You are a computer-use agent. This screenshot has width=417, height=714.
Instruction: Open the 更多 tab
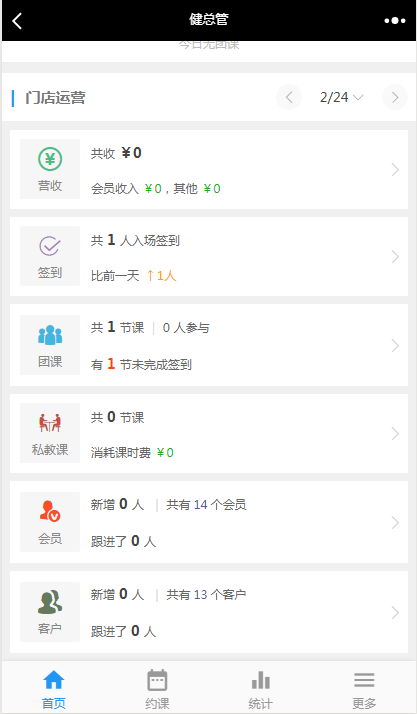coord(364,688)
